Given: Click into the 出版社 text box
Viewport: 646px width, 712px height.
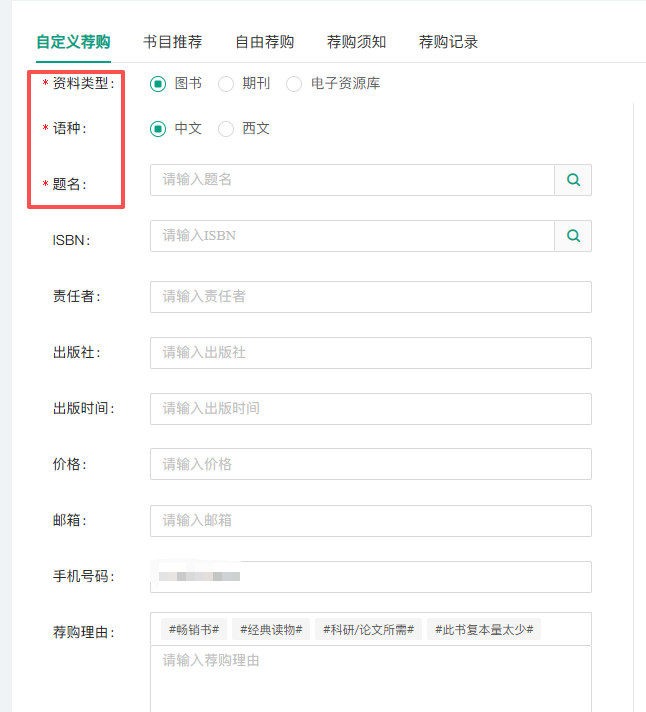Looking at the screenshot, I should (x=370, y=353).
